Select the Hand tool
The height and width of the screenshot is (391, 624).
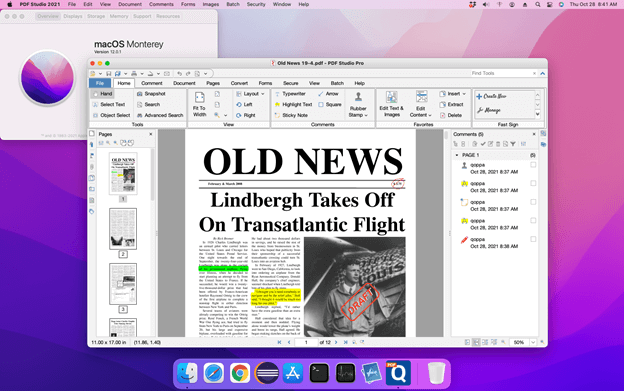102,94
